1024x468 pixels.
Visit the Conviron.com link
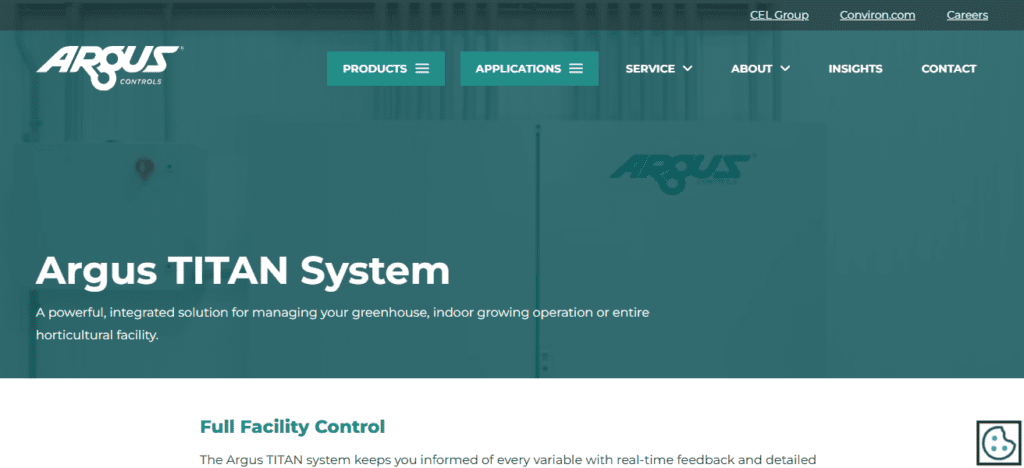pos(877,15)
